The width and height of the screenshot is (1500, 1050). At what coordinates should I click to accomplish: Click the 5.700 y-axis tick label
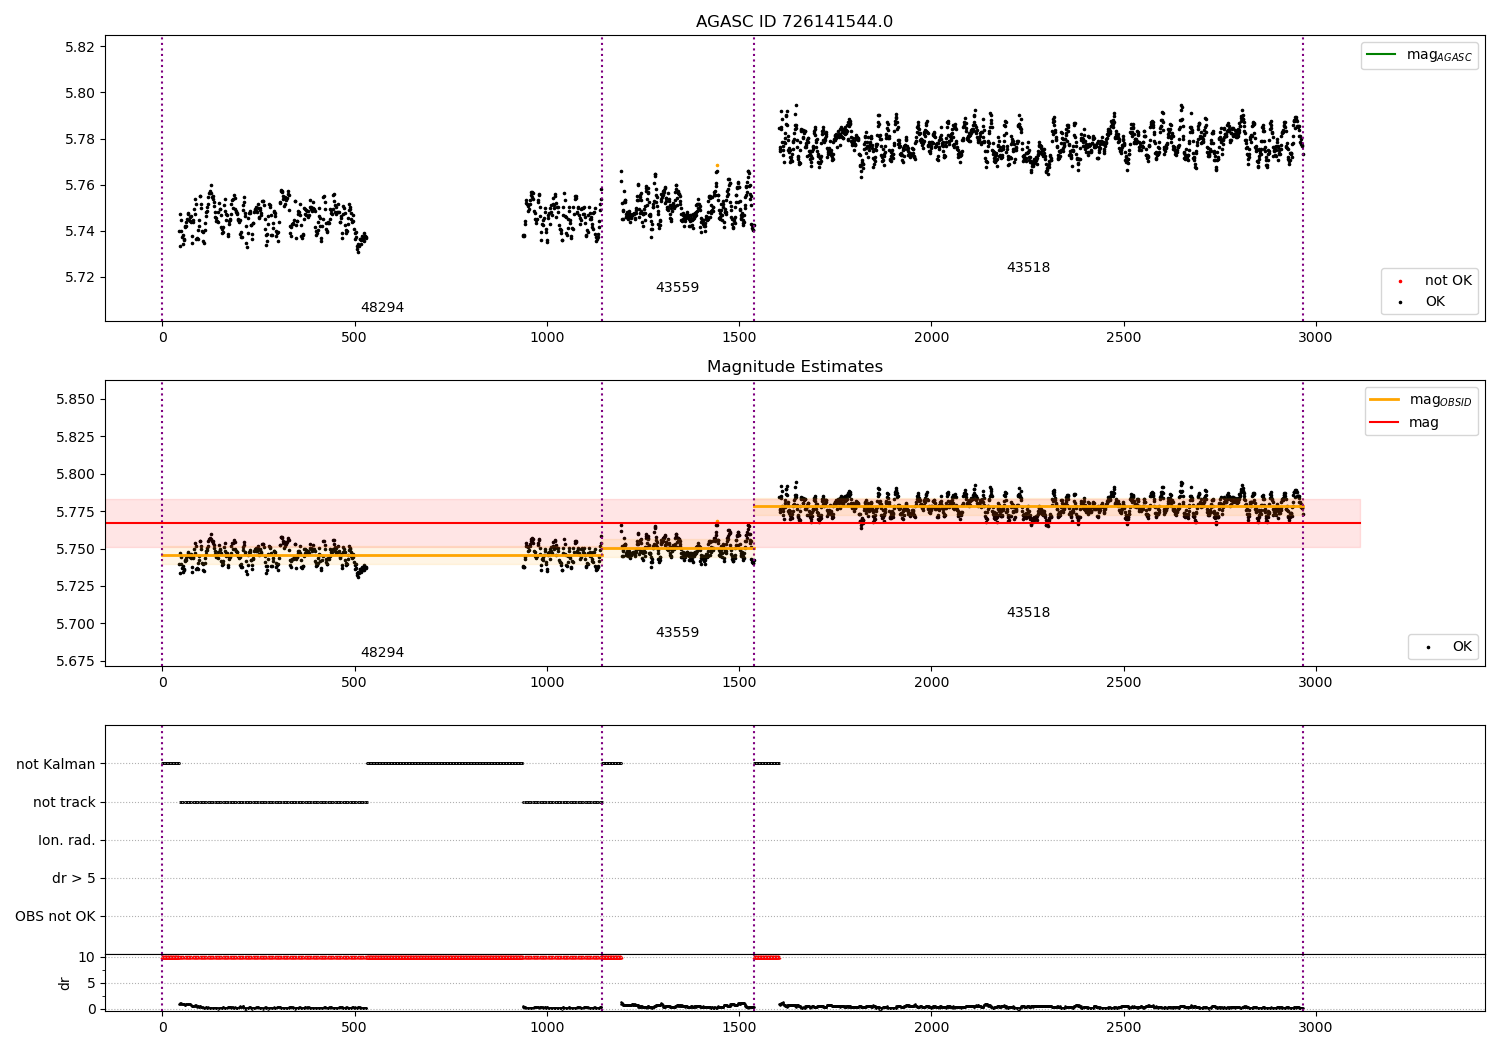[75, 624]
